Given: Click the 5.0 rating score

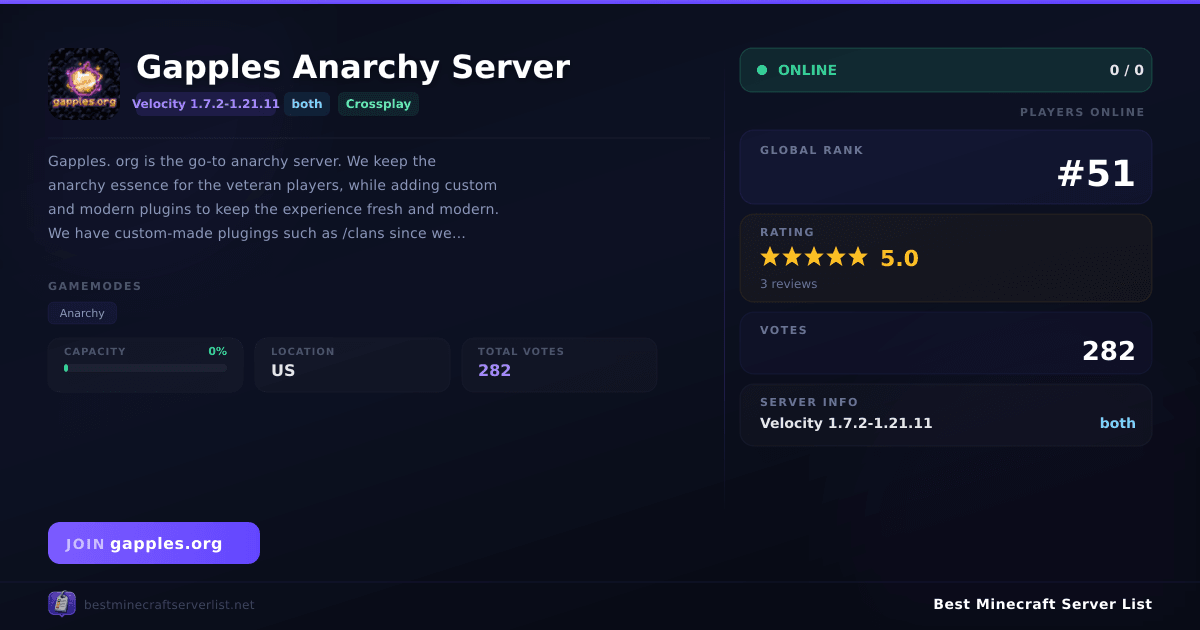Looking at the screenshot, I should point(899,258).
